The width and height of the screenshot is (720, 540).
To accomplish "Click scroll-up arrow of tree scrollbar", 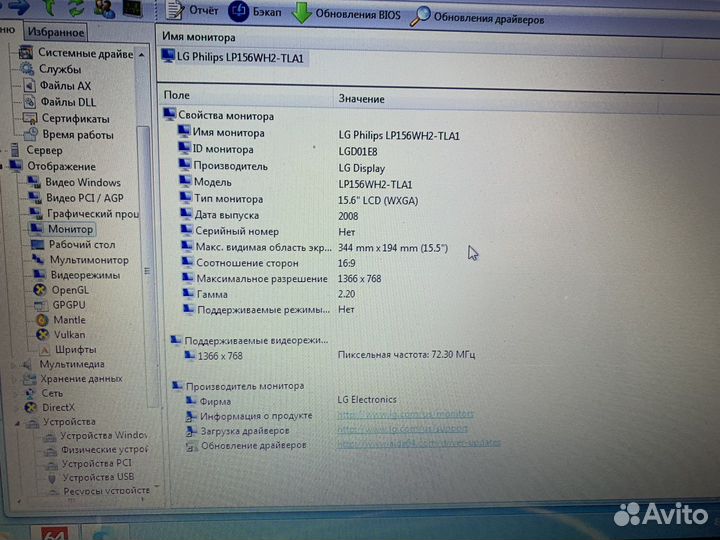I will [142, 55].
